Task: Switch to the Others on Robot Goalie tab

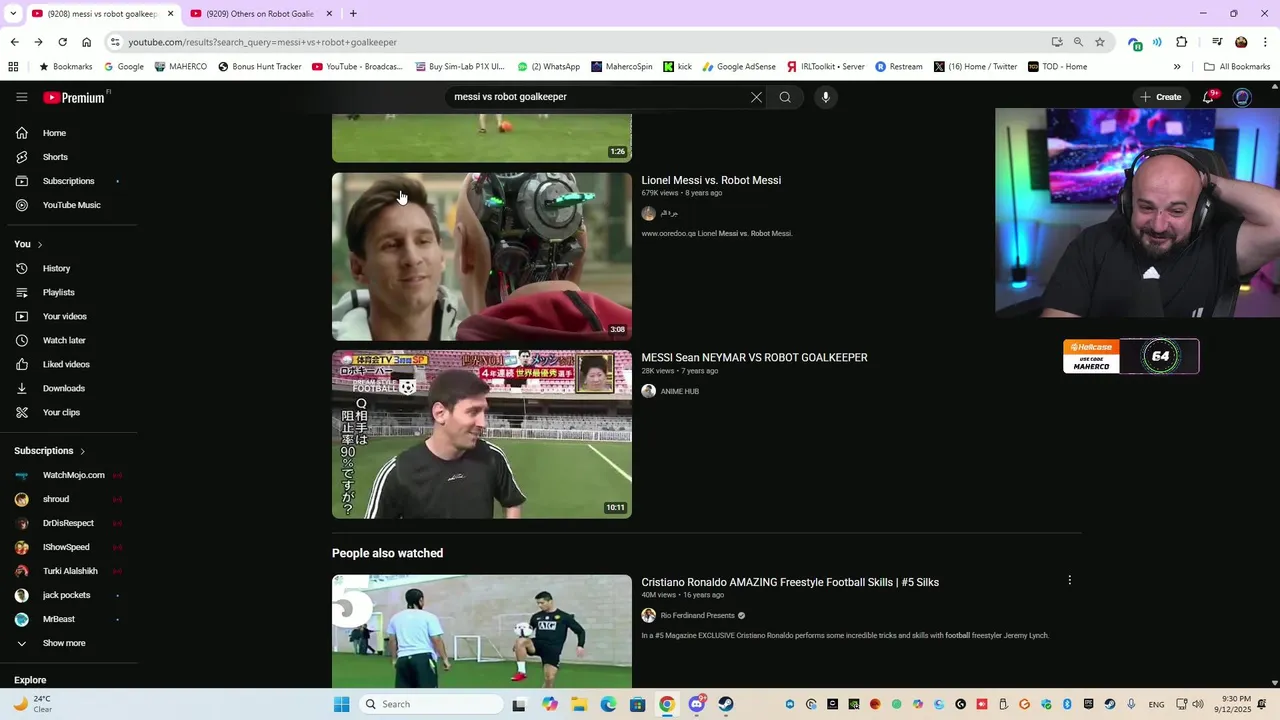Action: click(260, 14)
